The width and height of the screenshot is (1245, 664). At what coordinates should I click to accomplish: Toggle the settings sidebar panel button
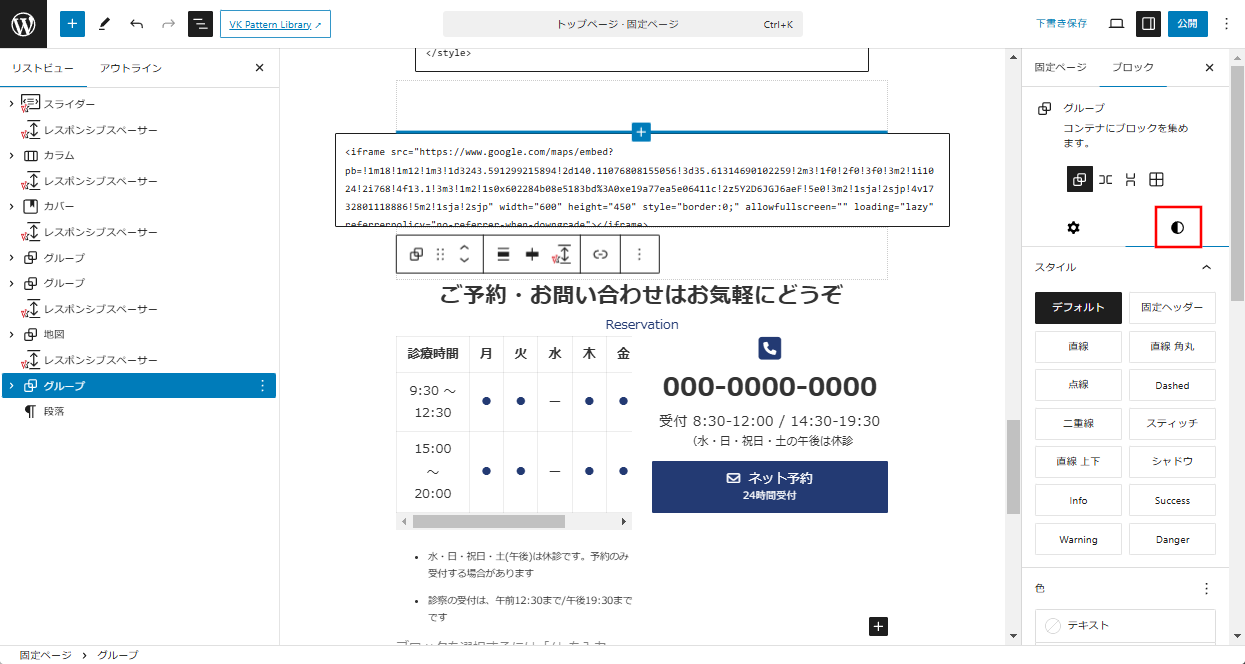[1149, 24]
